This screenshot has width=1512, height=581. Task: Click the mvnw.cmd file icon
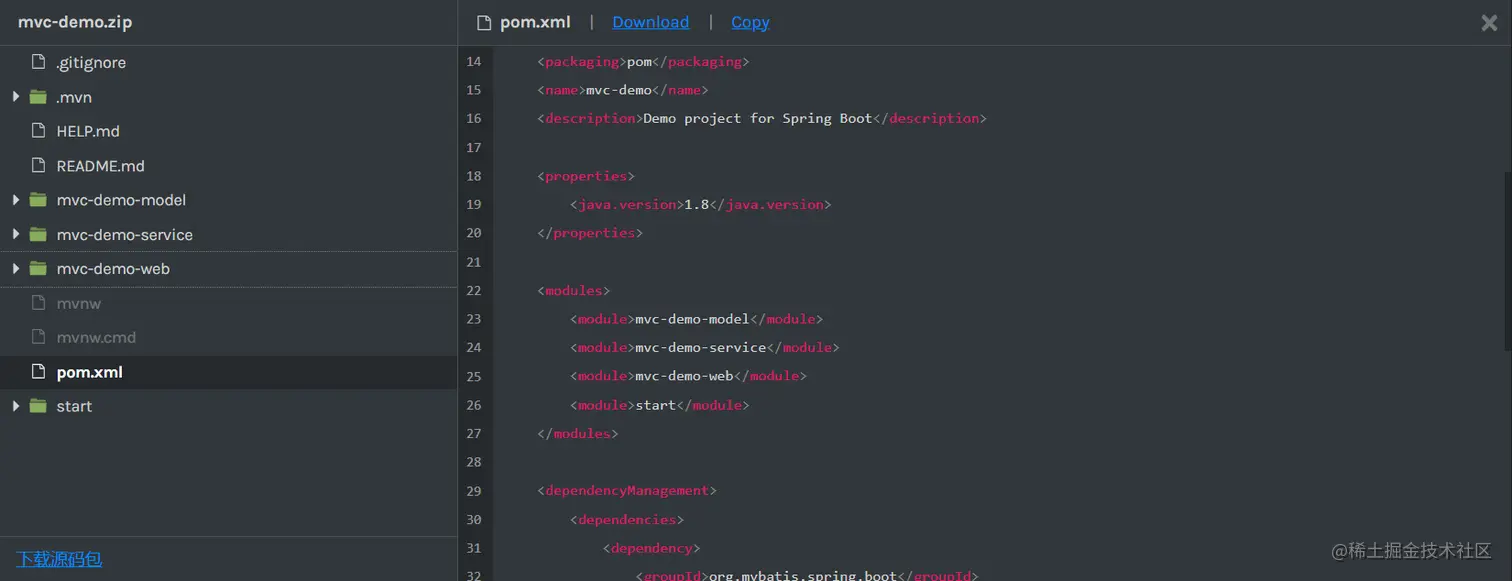pos(39,337)
